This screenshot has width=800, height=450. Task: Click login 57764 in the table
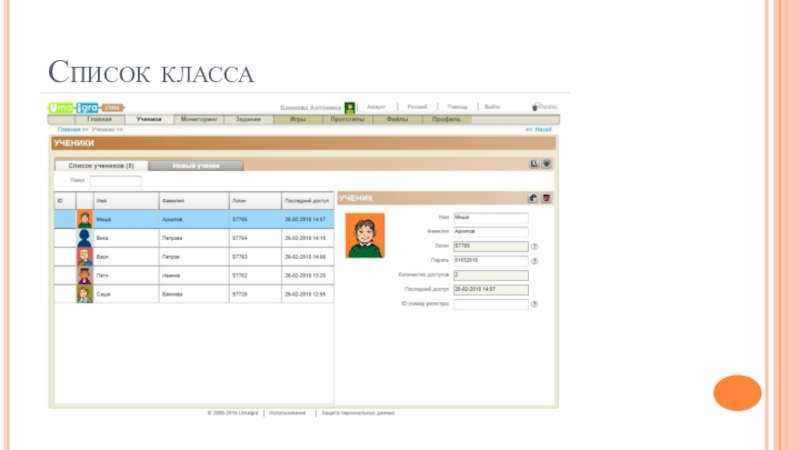(239, 238)
